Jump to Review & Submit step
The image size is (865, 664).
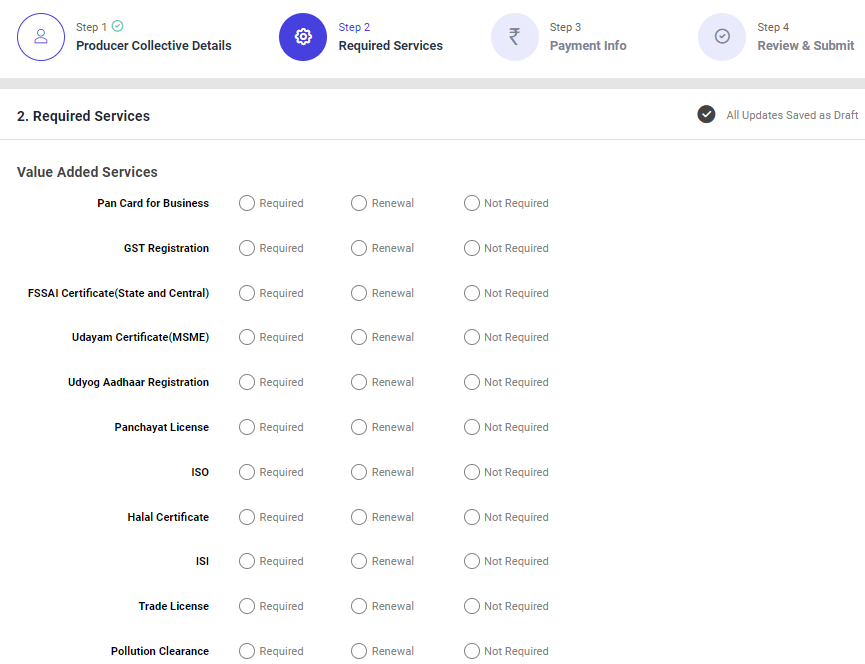pos(805,45)
